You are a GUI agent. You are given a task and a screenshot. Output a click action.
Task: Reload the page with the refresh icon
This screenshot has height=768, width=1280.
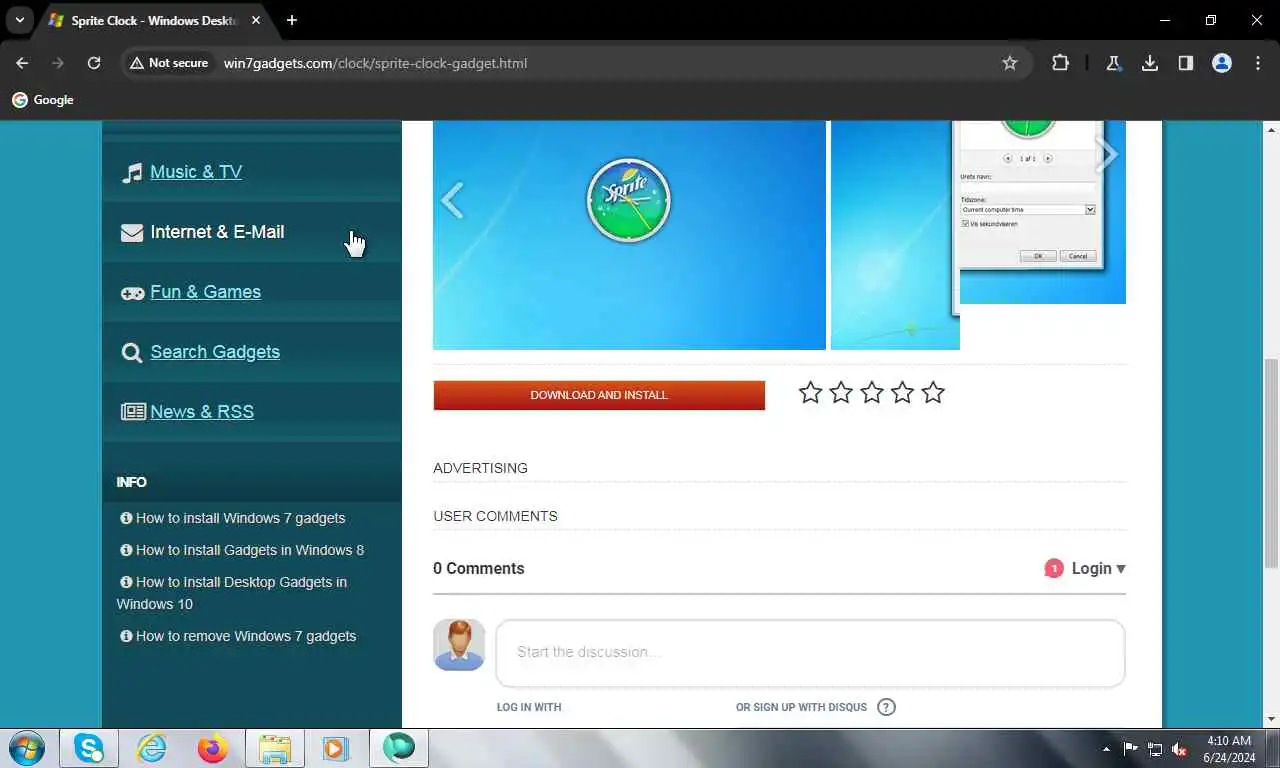[94, 63]
